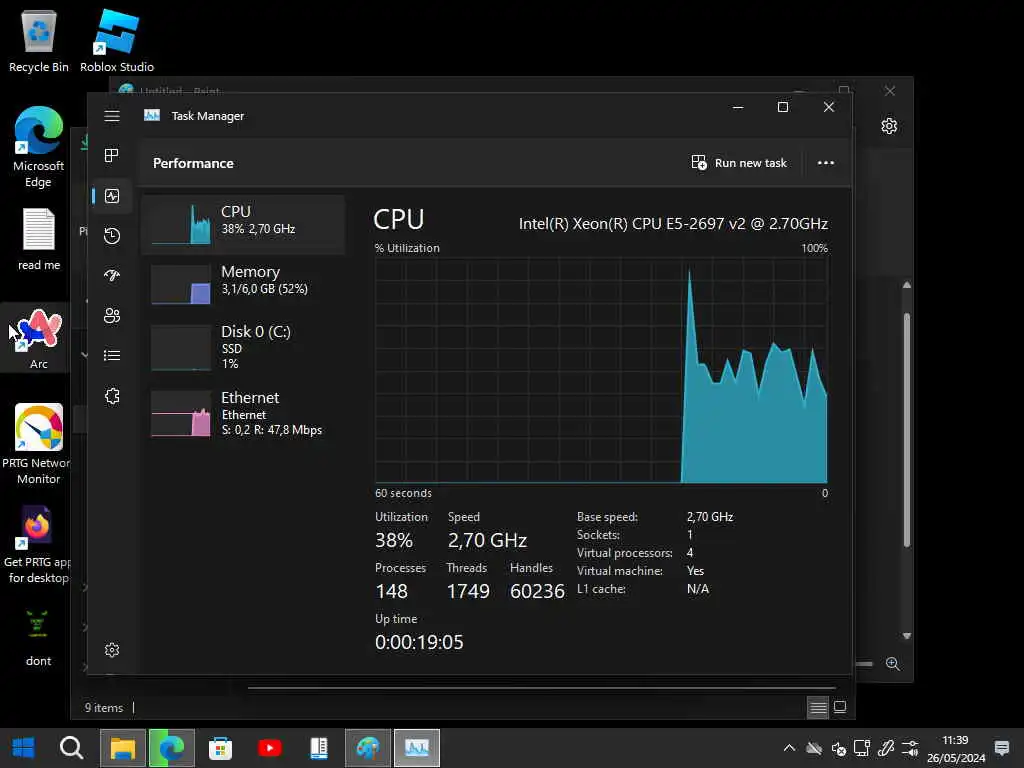Viewport: 1024px width, 768px height.
Task: Open Recycle Bin desktop icon
Action: [39, 40]
